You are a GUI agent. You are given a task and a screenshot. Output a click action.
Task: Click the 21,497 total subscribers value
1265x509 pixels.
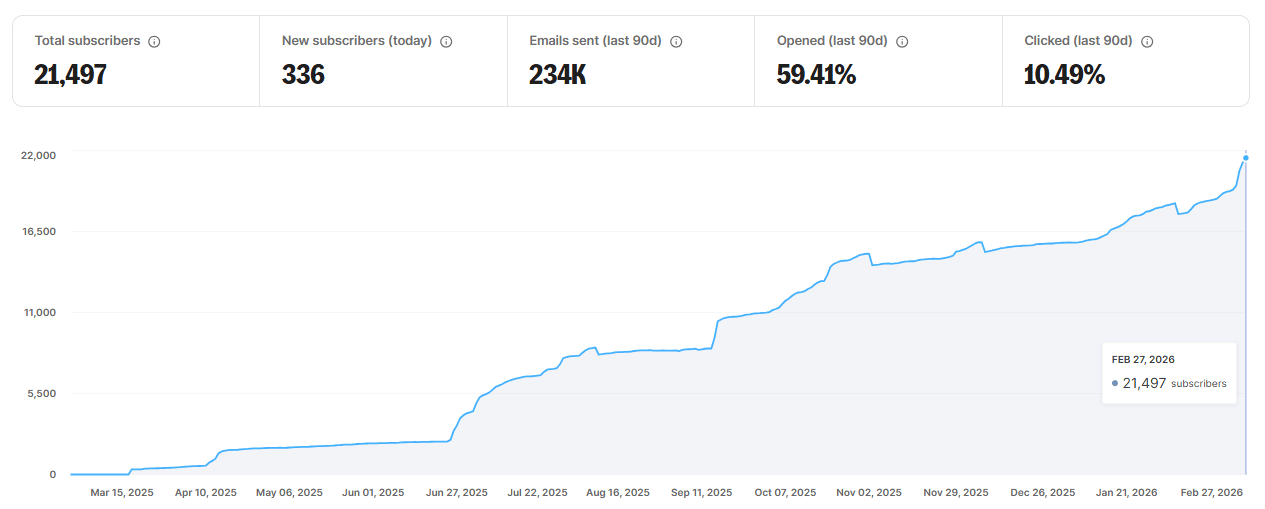[70, 75]
